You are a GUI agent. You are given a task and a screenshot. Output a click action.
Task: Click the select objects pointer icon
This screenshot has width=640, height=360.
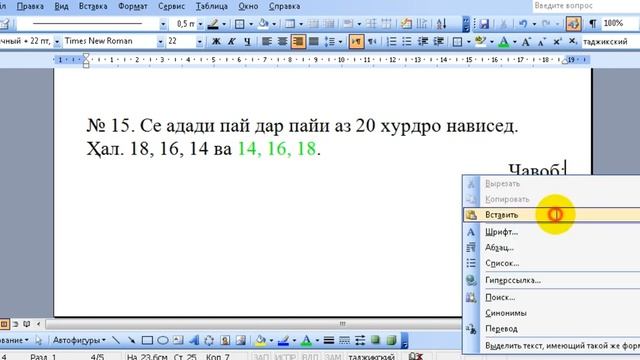(39, 340)
